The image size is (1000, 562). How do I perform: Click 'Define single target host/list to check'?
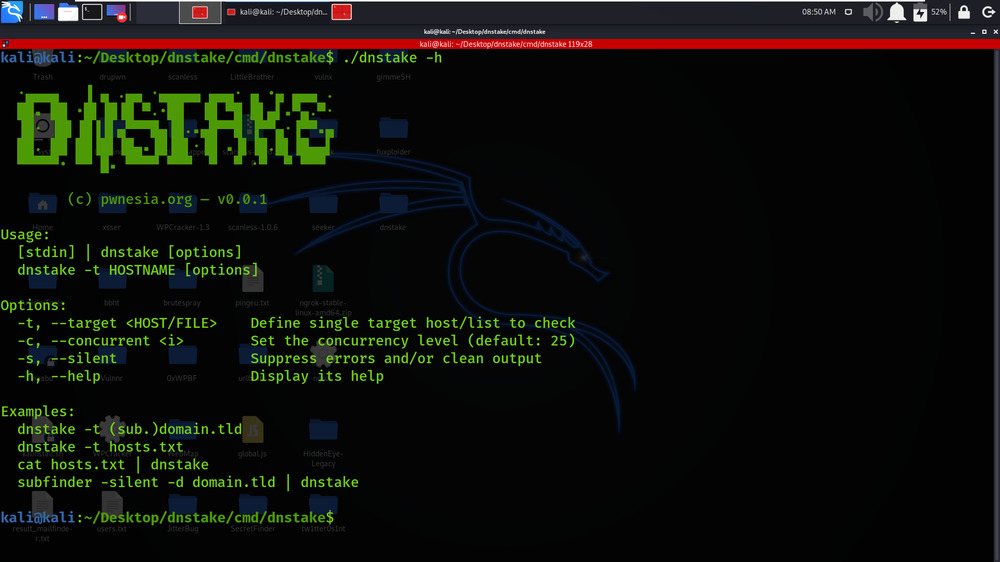coord(413,323)
